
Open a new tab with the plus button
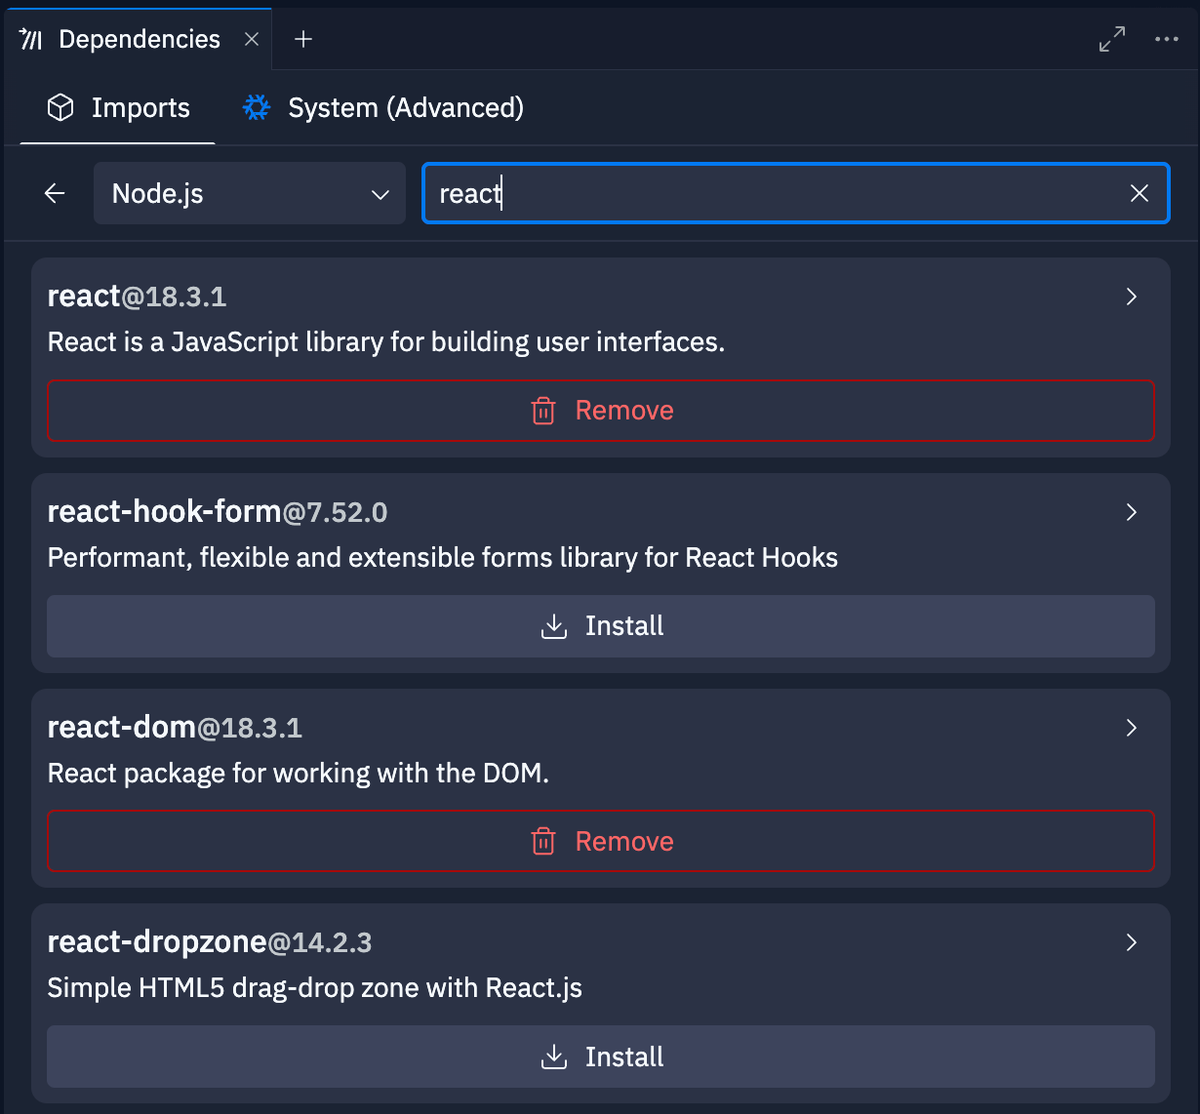[302, 38]
